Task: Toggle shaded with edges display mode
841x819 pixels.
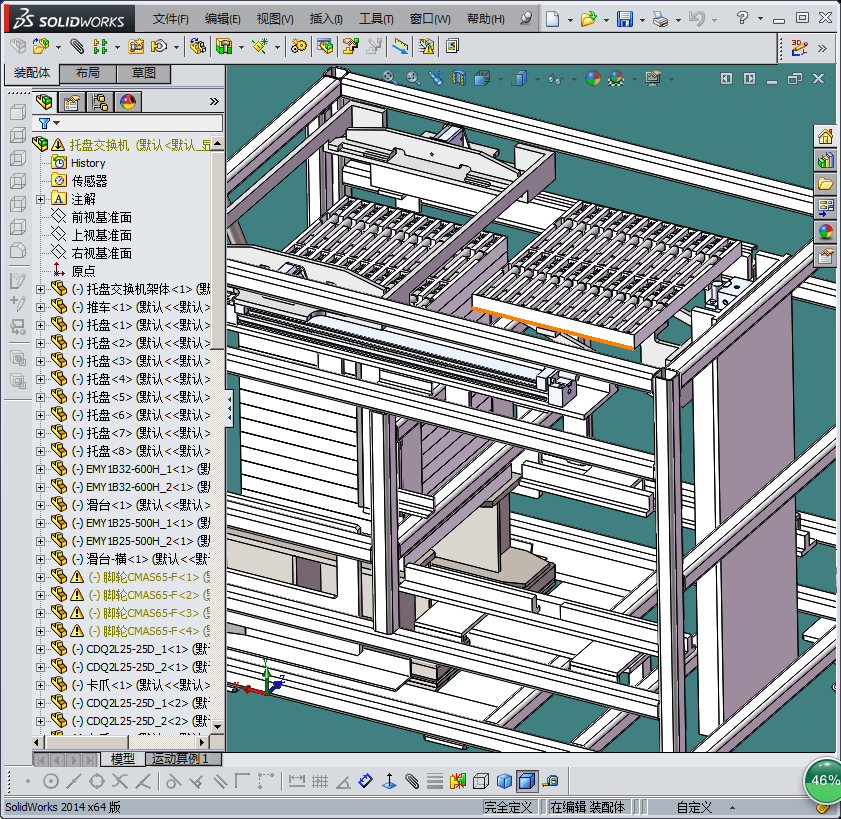Action: [x=526, y=781]
